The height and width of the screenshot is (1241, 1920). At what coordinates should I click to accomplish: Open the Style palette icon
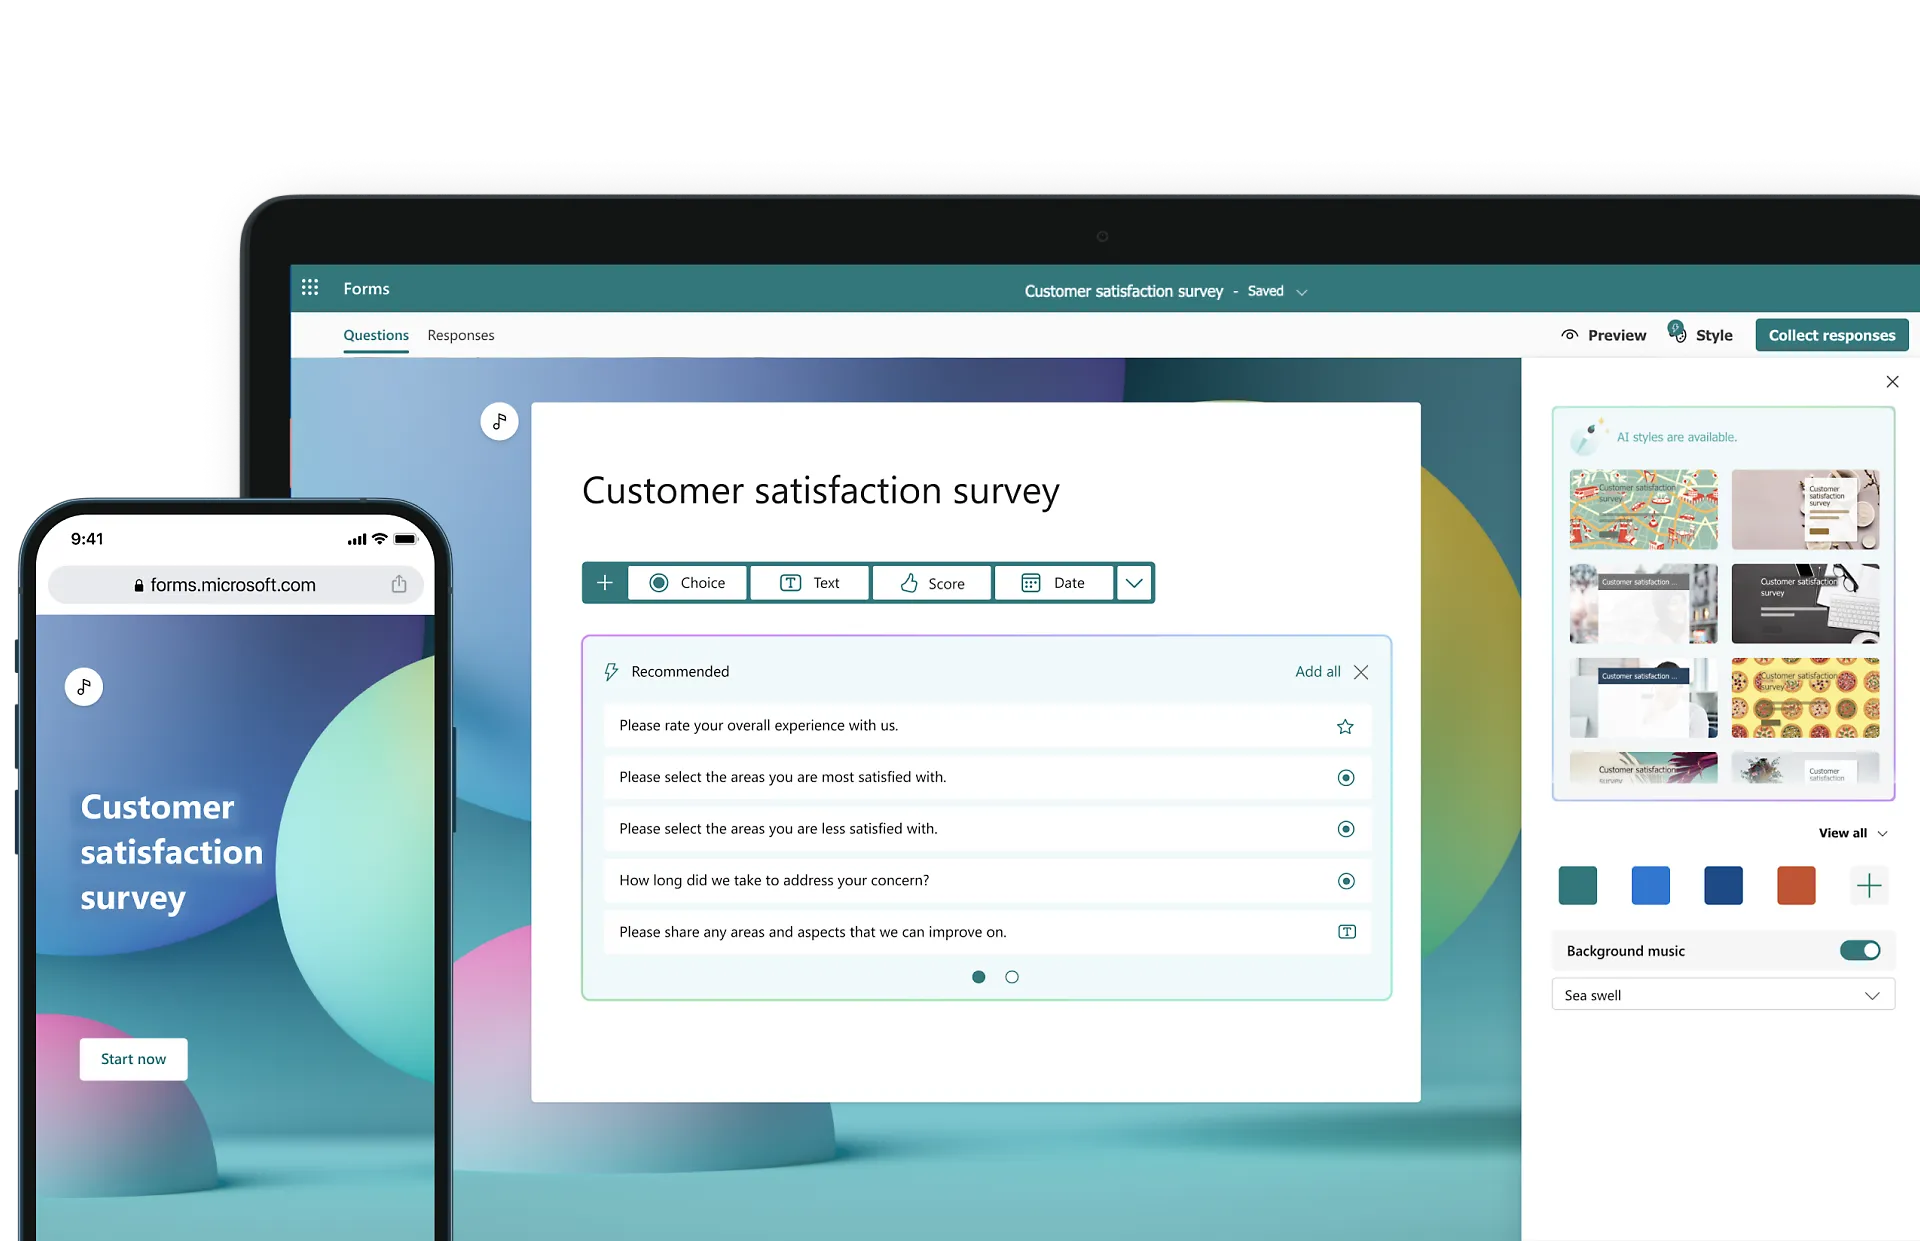pos(1678,333)
